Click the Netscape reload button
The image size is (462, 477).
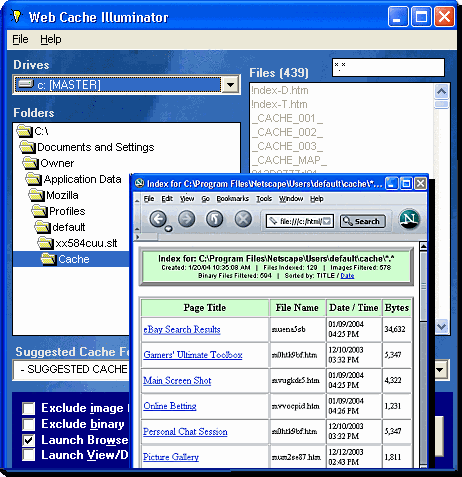(x=215, y=219)
